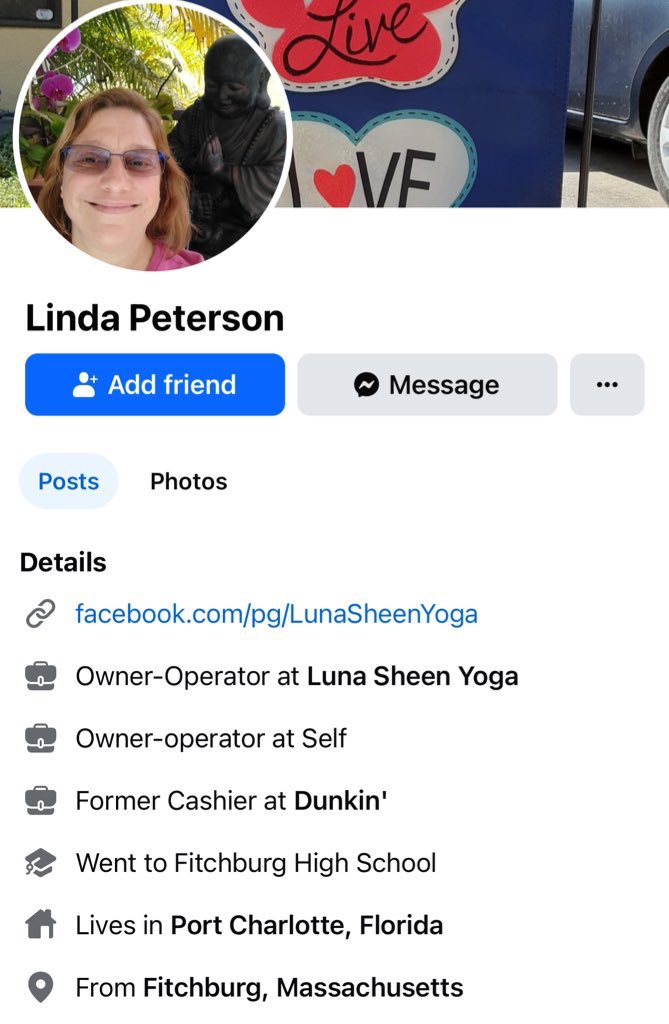
Task: Select the Went to Fitchburg High School entry
Action: [x=256, y=863]
